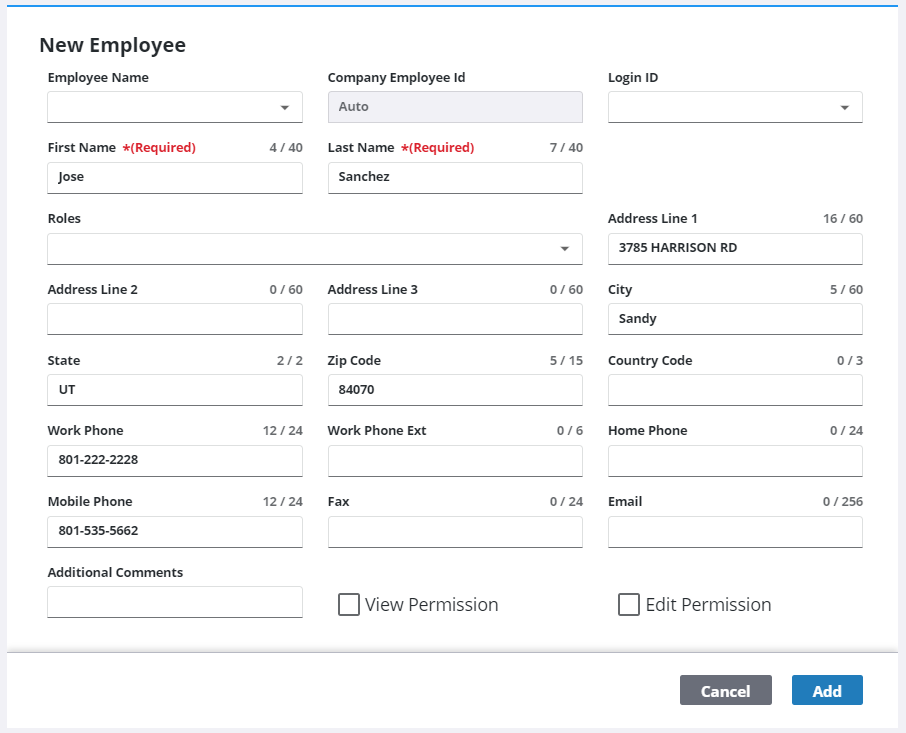906x733 pixels.
Task: Open the Employee Name dropdown
Action: tap(174, 107)
